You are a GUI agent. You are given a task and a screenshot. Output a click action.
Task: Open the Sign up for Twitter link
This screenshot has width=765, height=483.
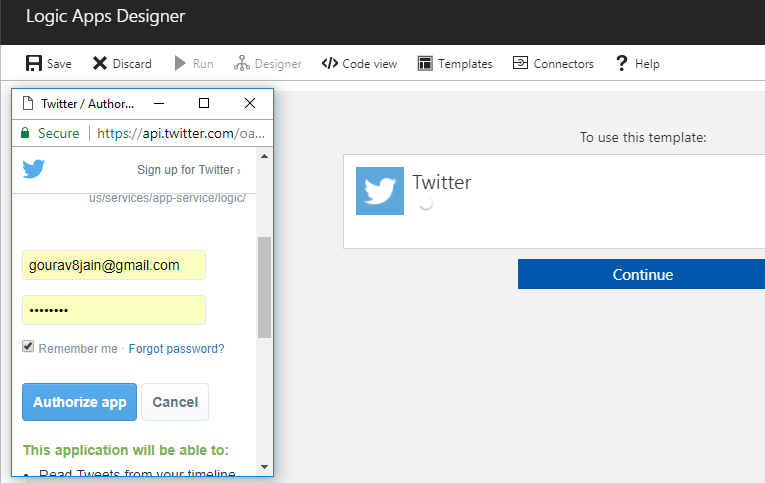[x=189, y=170]
